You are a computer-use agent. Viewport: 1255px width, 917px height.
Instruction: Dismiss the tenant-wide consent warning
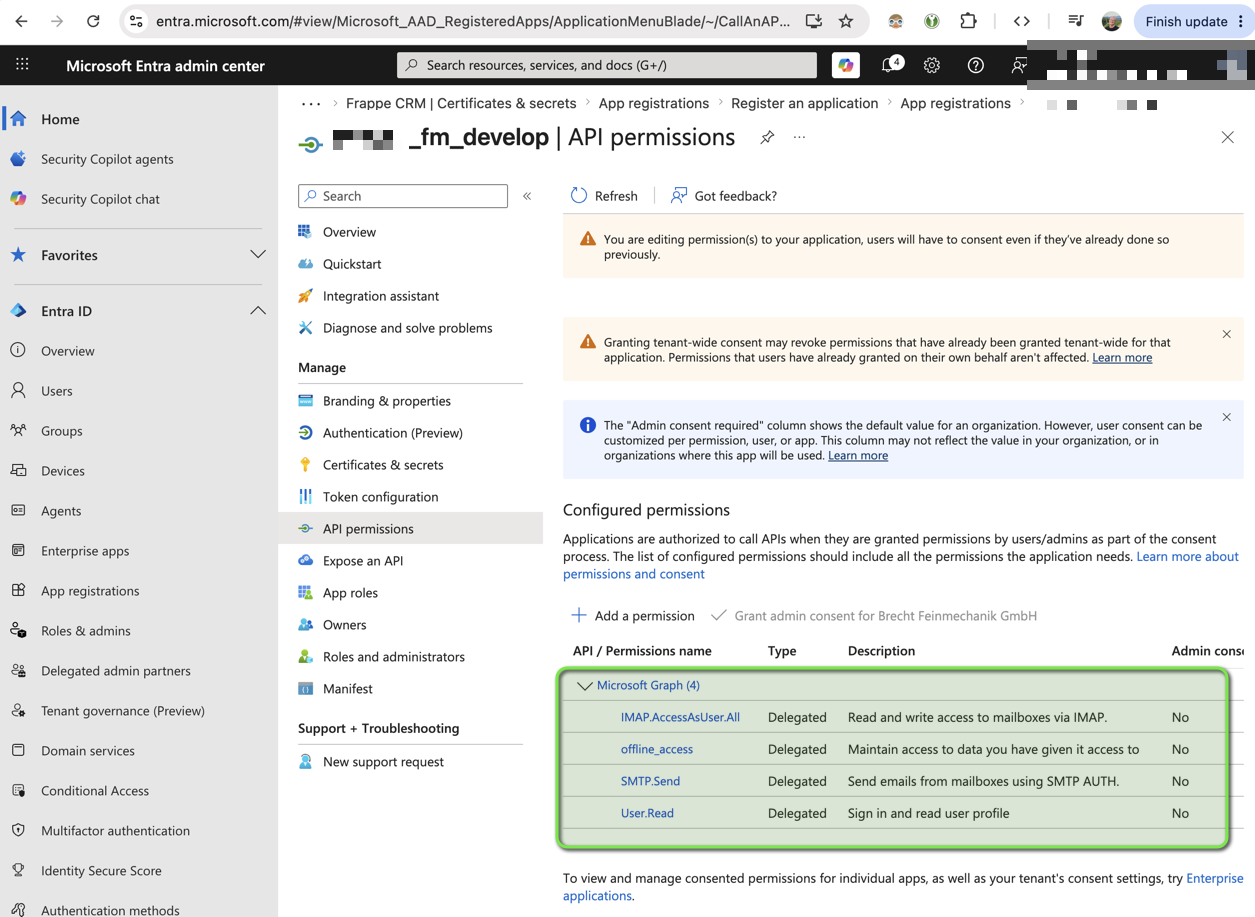click(x=1227, y=334)
